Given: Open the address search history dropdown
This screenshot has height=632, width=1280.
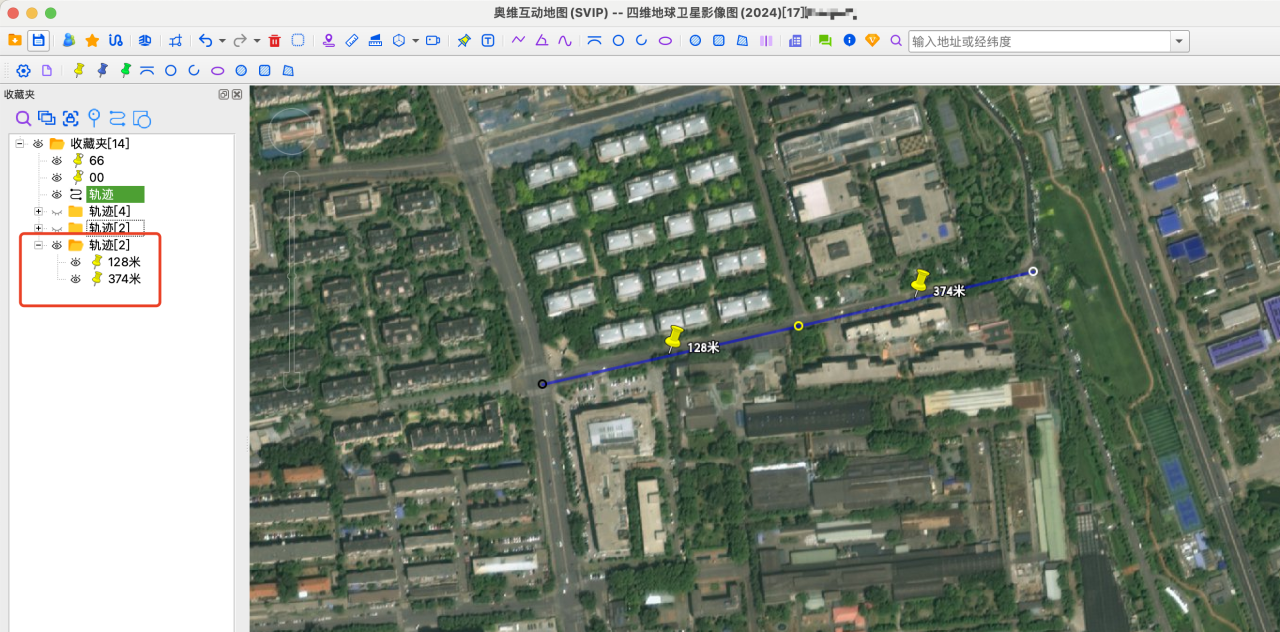Looking at the screenshot, I should 1178,41.
